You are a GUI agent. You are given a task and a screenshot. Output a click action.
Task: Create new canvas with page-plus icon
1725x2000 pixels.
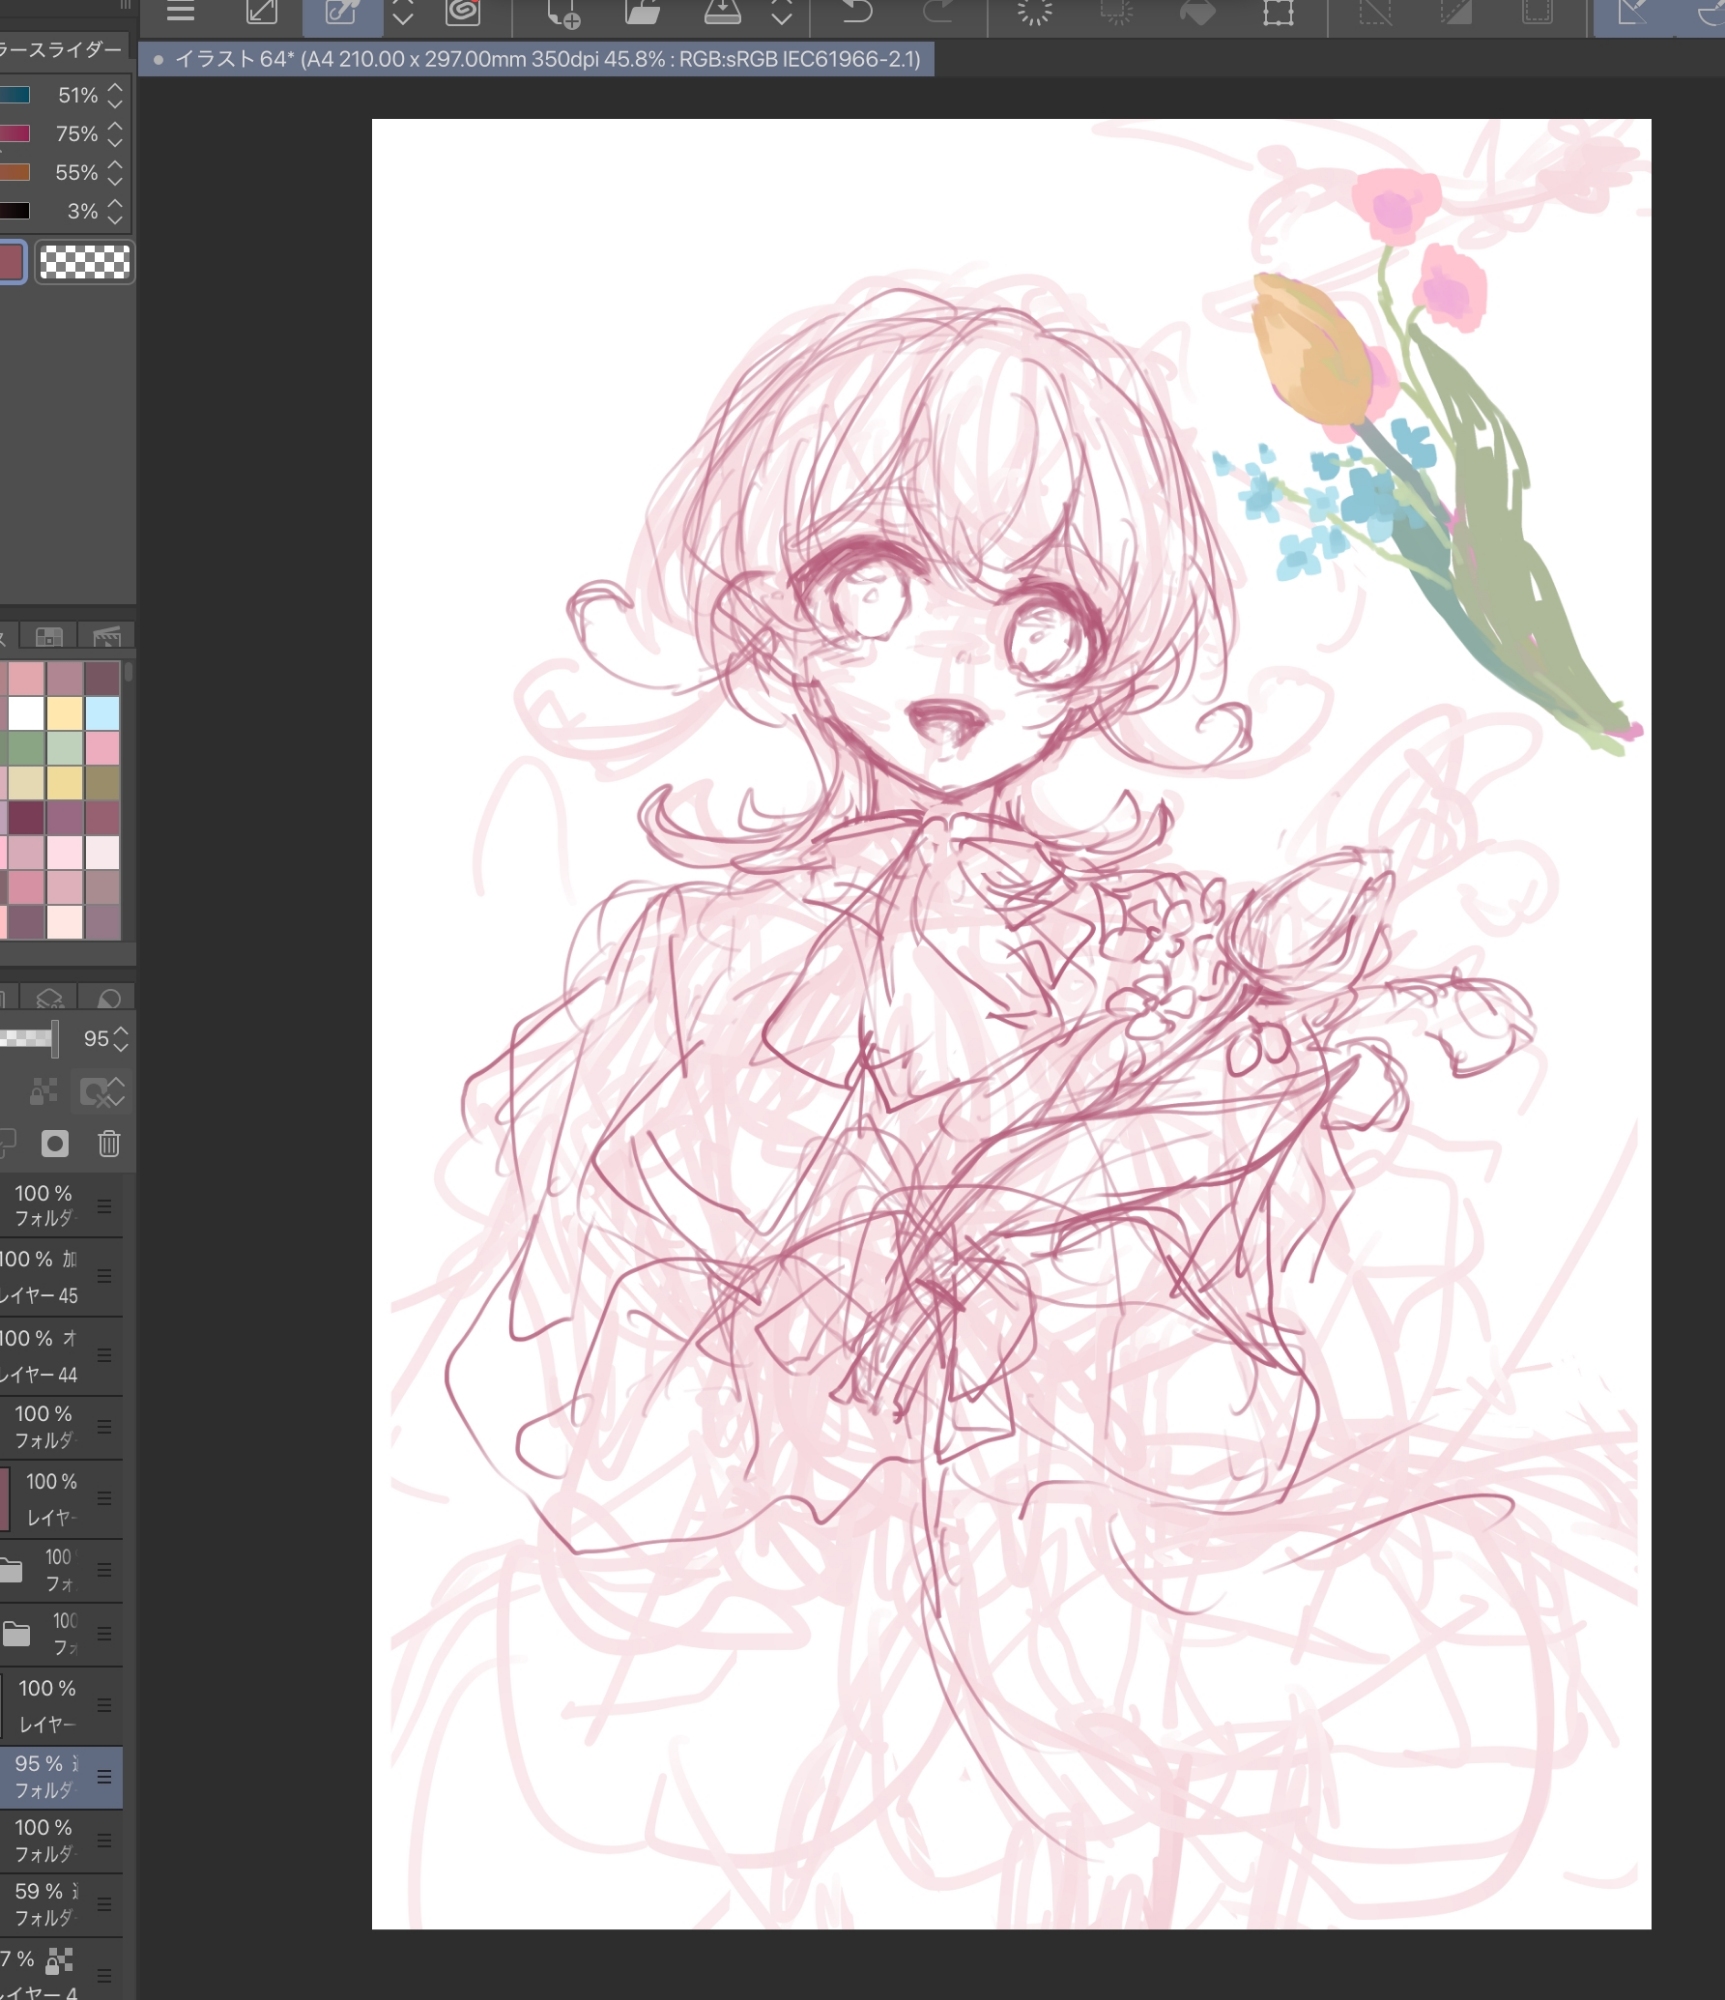coord(562,14)
